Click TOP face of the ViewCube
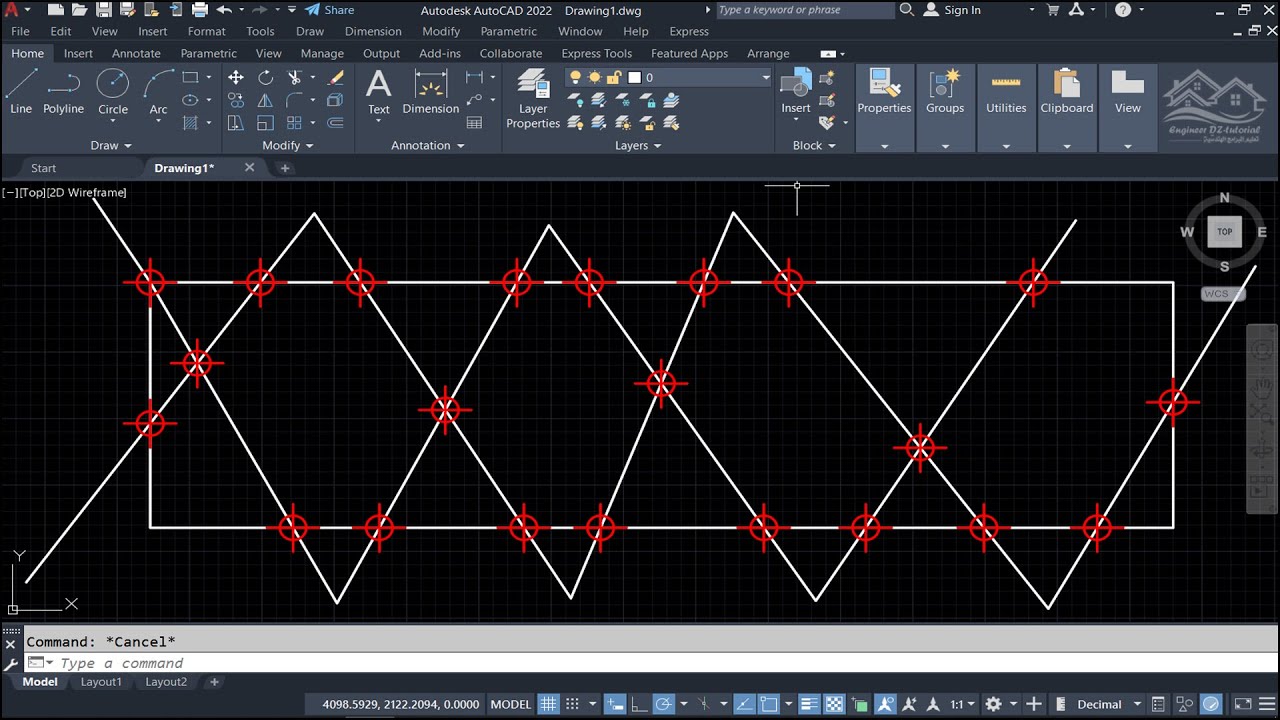 (1225, 231)
